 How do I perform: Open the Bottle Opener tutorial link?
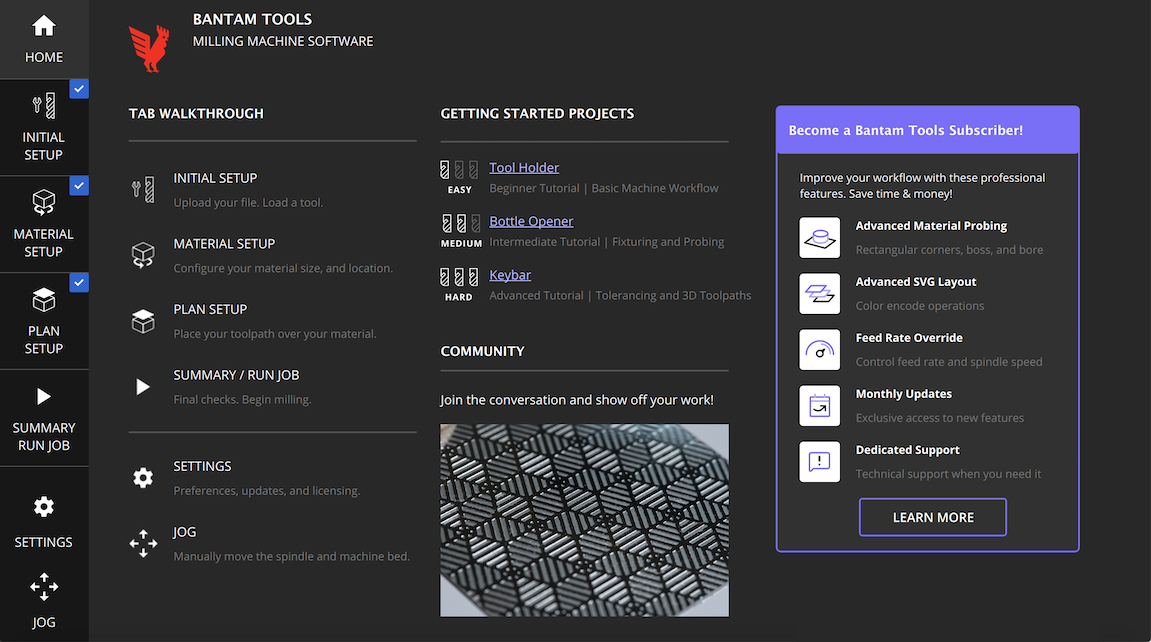pos(531,222)
